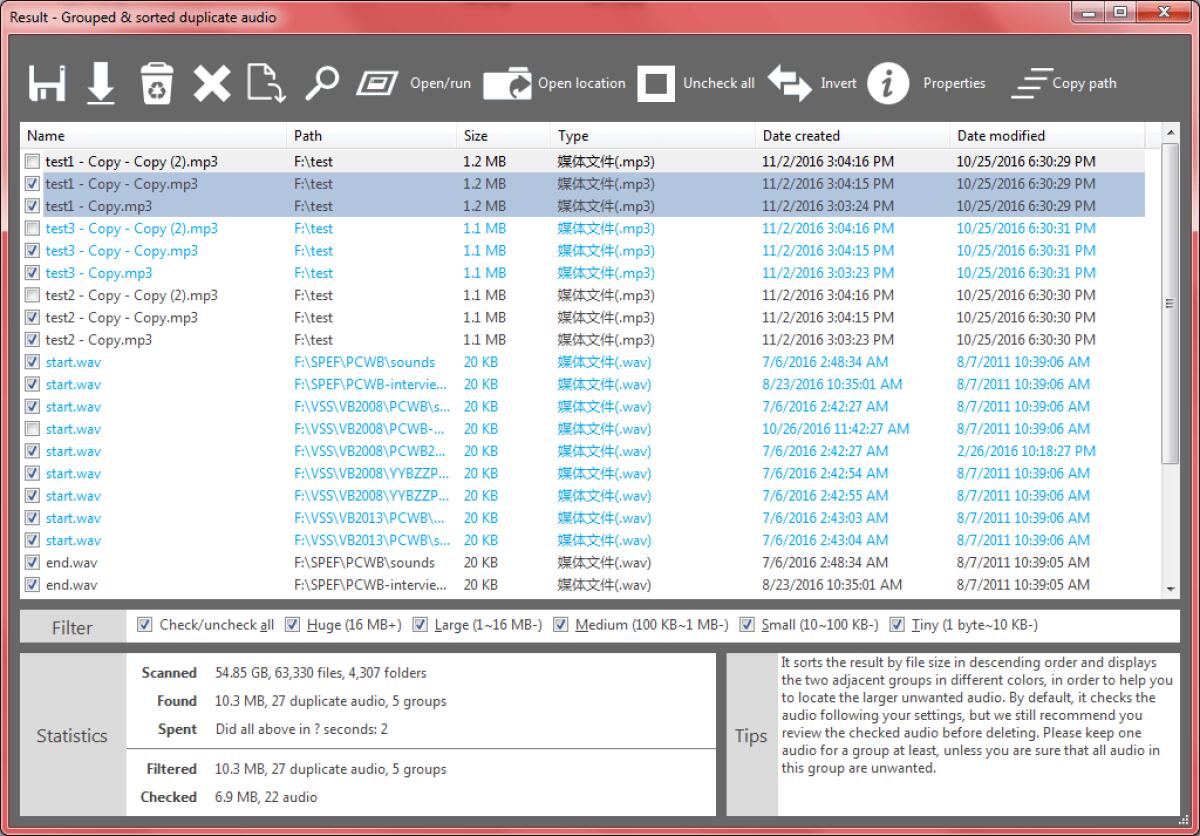
Task: Open the search magnifier tool
Action: coord(321,83)
